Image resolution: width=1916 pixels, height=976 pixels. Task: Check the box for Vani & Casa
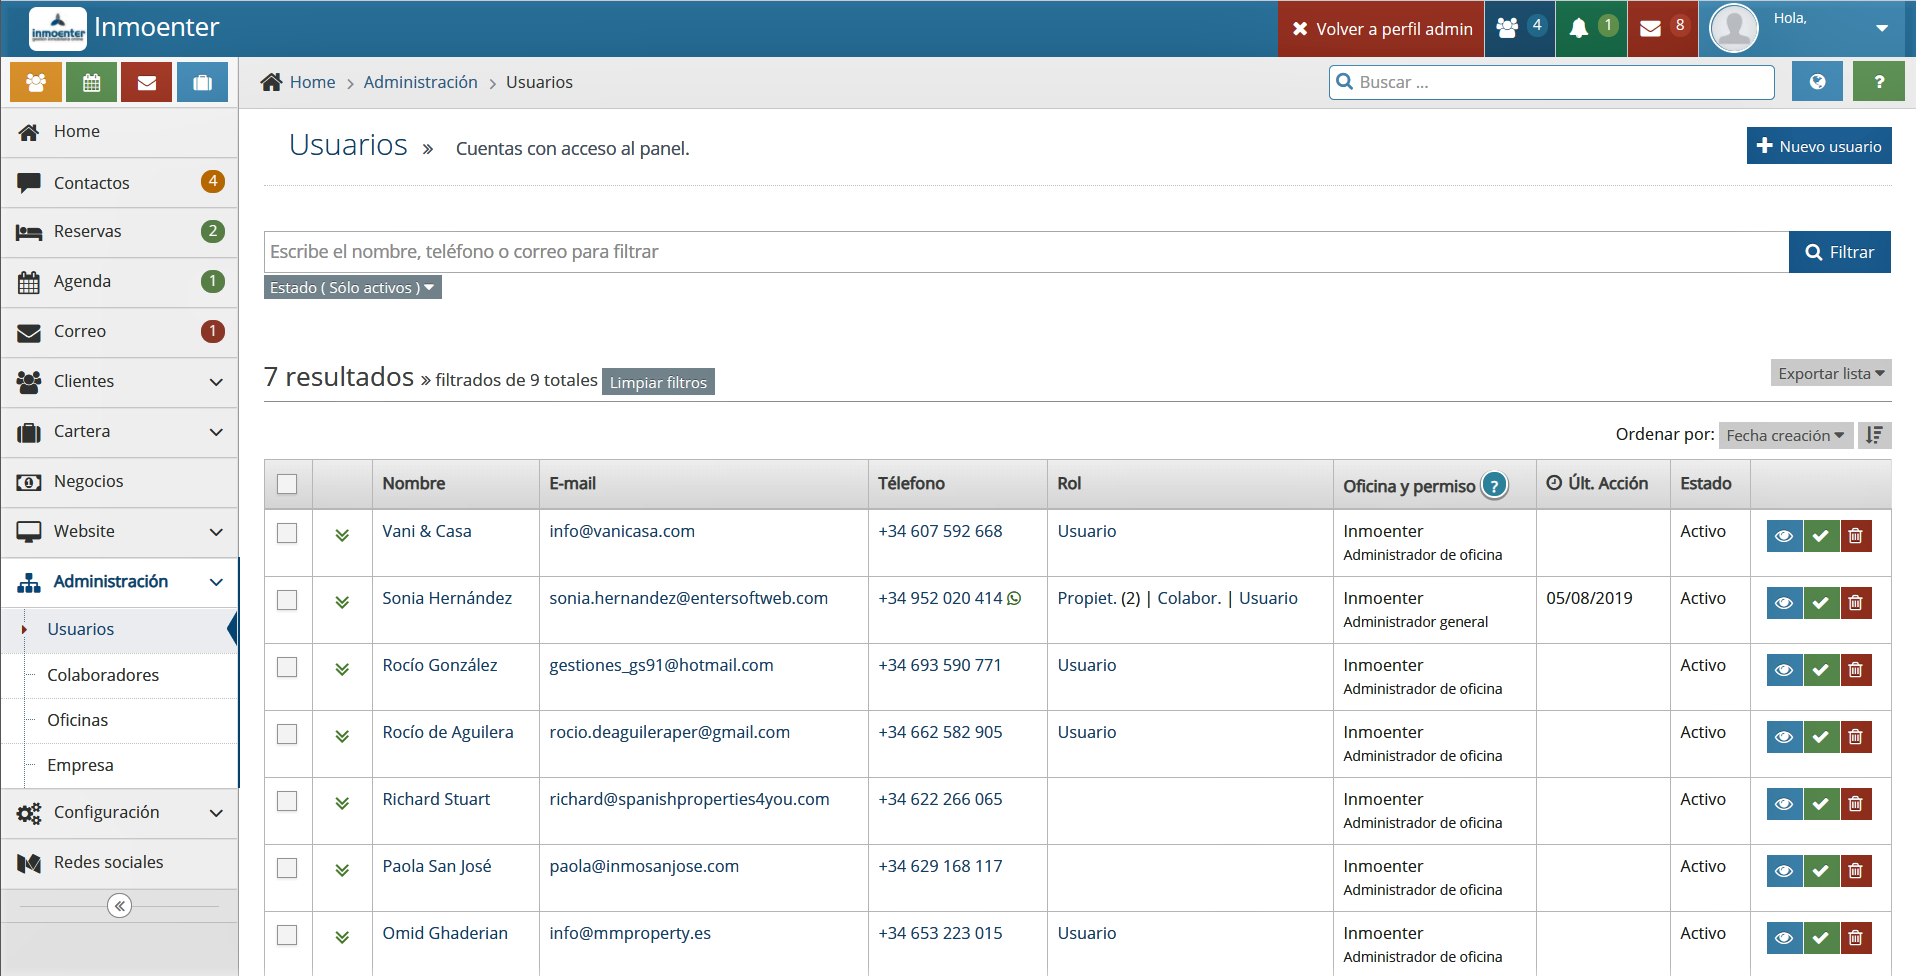[x=287, y=533]
